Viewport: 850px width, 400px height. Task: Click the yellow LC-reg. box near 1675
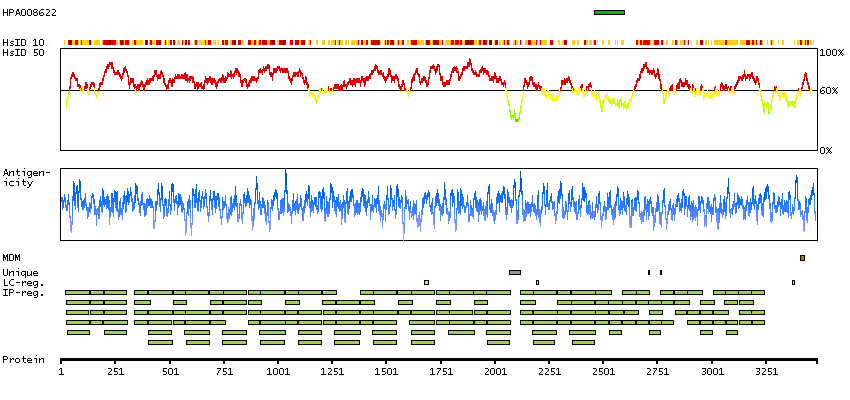click(x=426, y=282)
